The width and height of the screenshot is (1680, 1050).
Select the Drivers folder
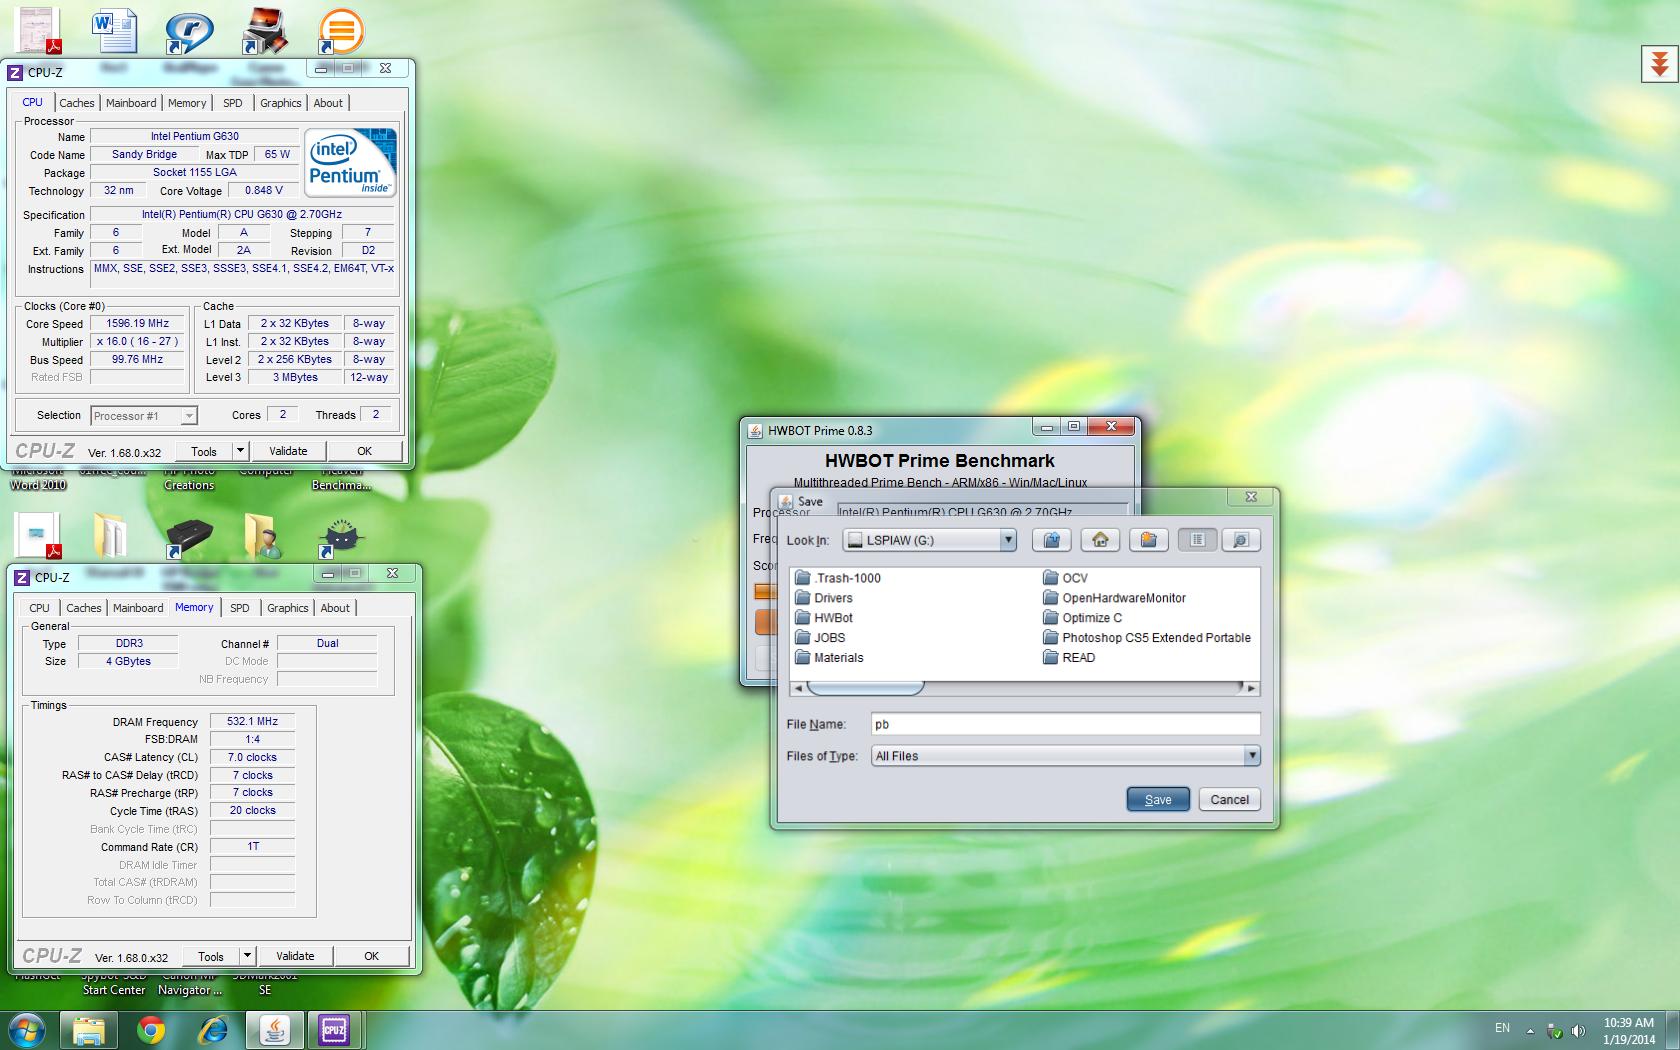pyautogui.click(x=824, y=598)
